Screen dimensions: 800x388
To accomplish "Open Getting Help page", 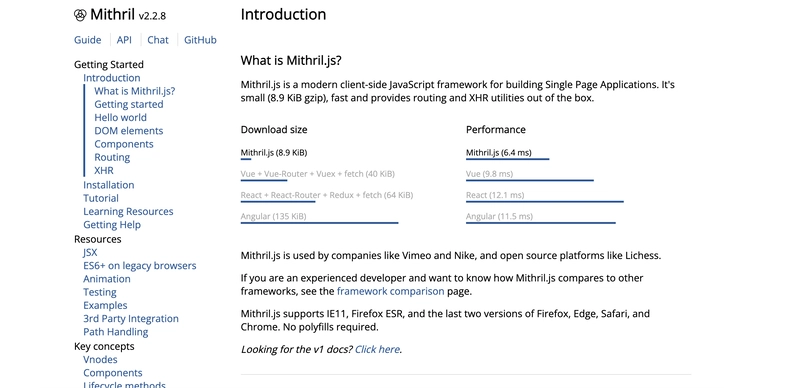I will click(x=112, y=225).
